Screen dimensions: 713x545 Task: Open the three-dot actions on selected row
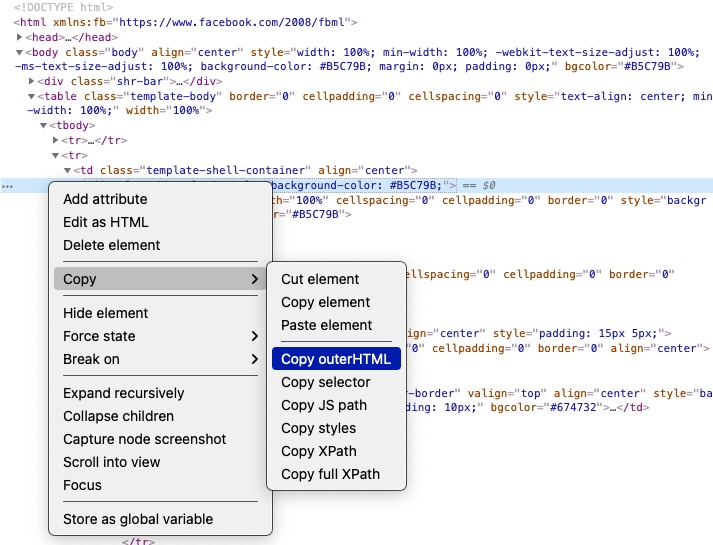click(x=7, y=186)
